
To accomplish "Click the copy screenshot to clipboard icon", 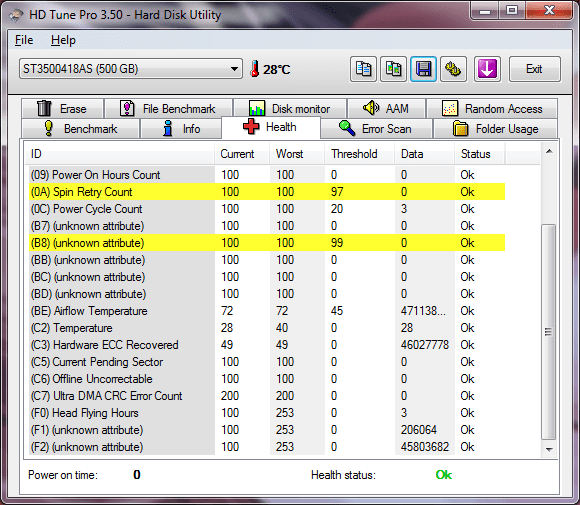I will (393, 69).
